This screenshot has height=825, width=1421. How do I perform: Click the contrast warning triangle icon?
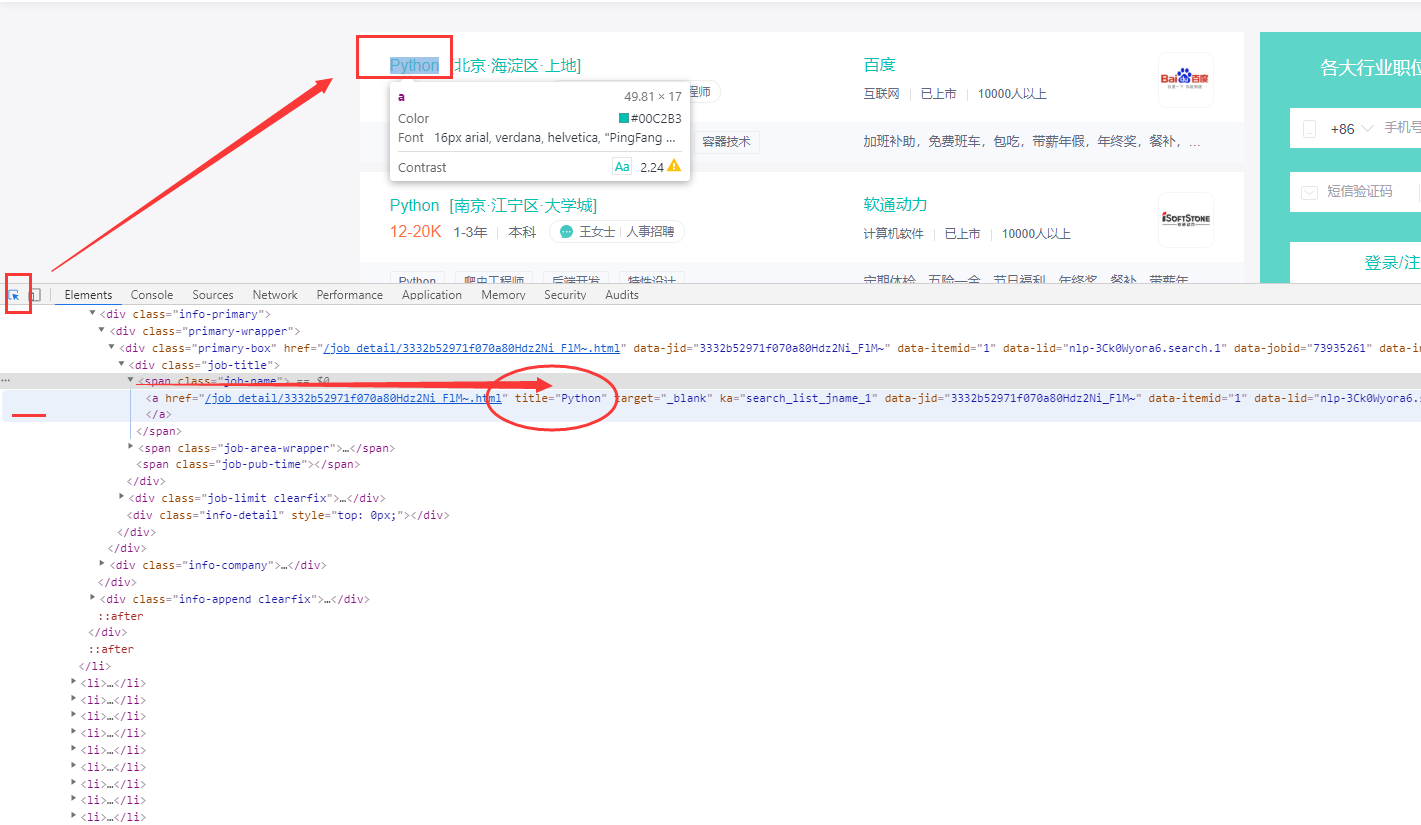coord(674,167)
